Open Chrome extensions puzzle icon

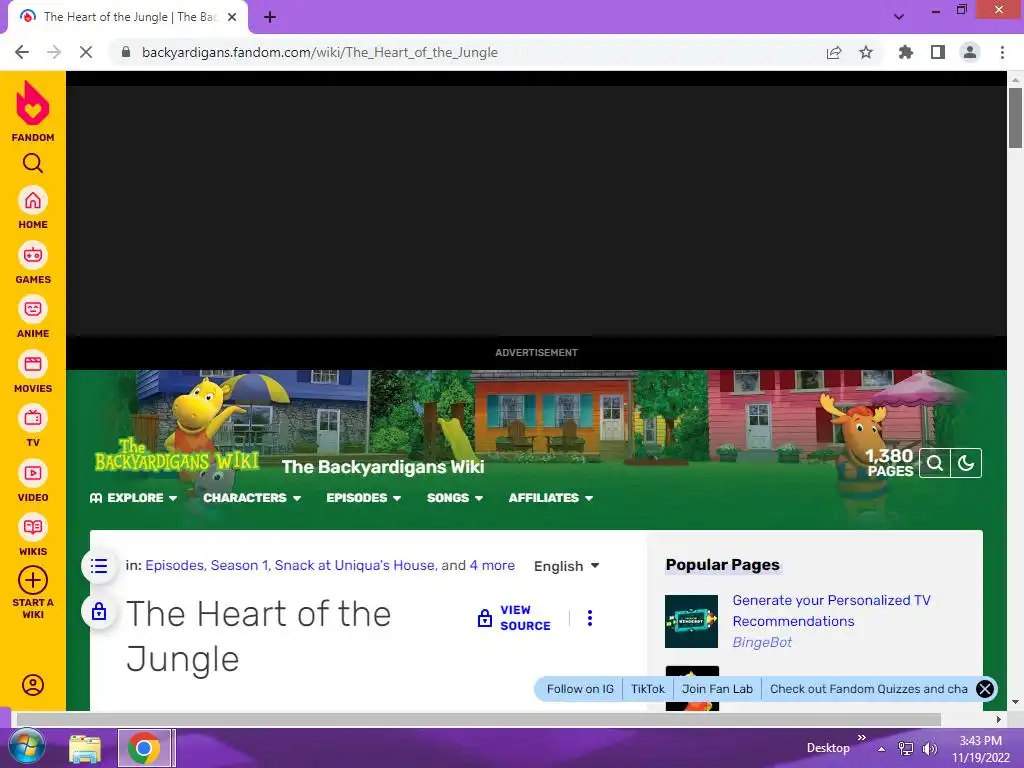click(906, 52)
